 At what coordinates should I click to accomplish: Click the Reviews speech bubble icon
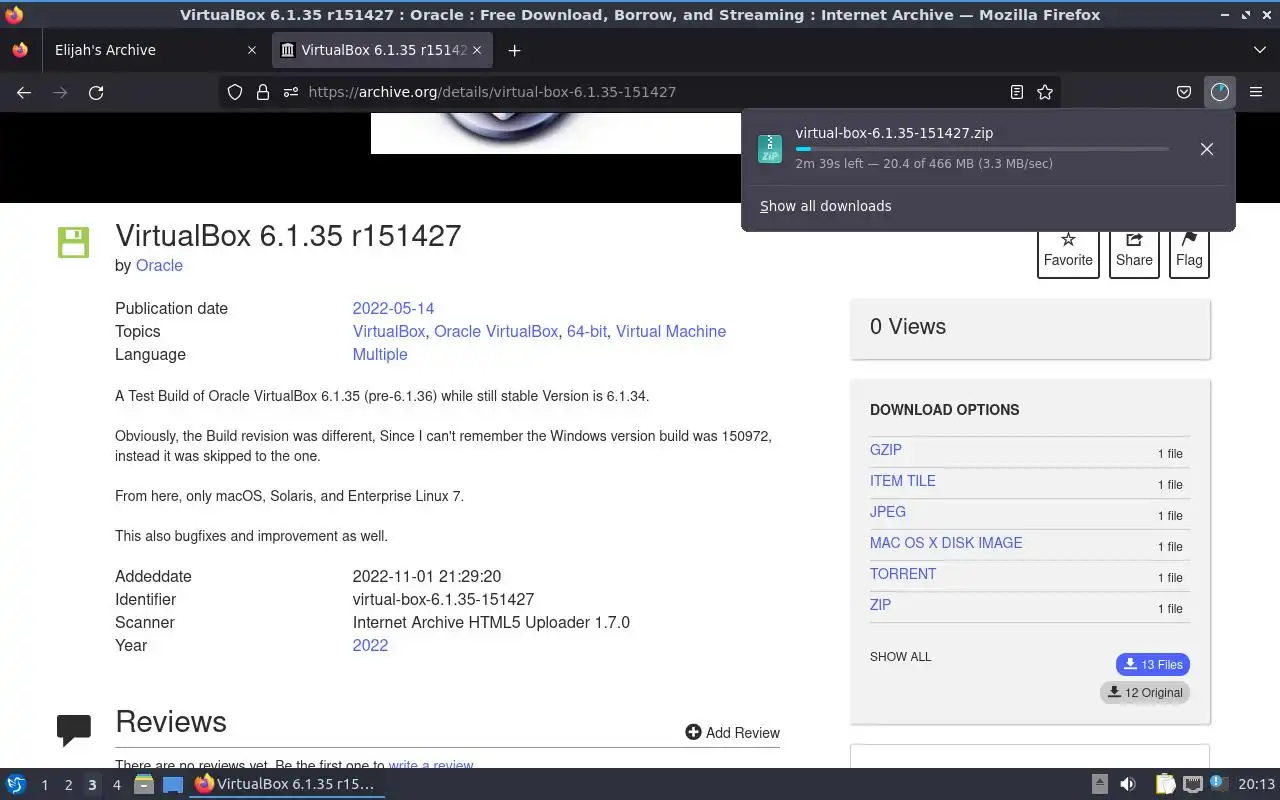coord(74,730)
